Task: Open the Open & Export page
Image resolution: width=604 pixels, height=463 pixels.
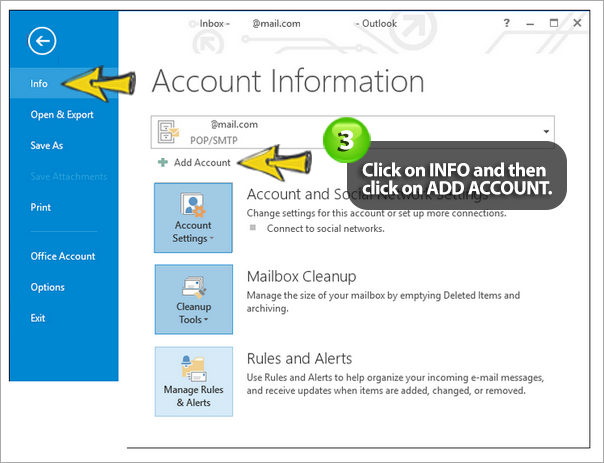Action: (x=62, y=114)
